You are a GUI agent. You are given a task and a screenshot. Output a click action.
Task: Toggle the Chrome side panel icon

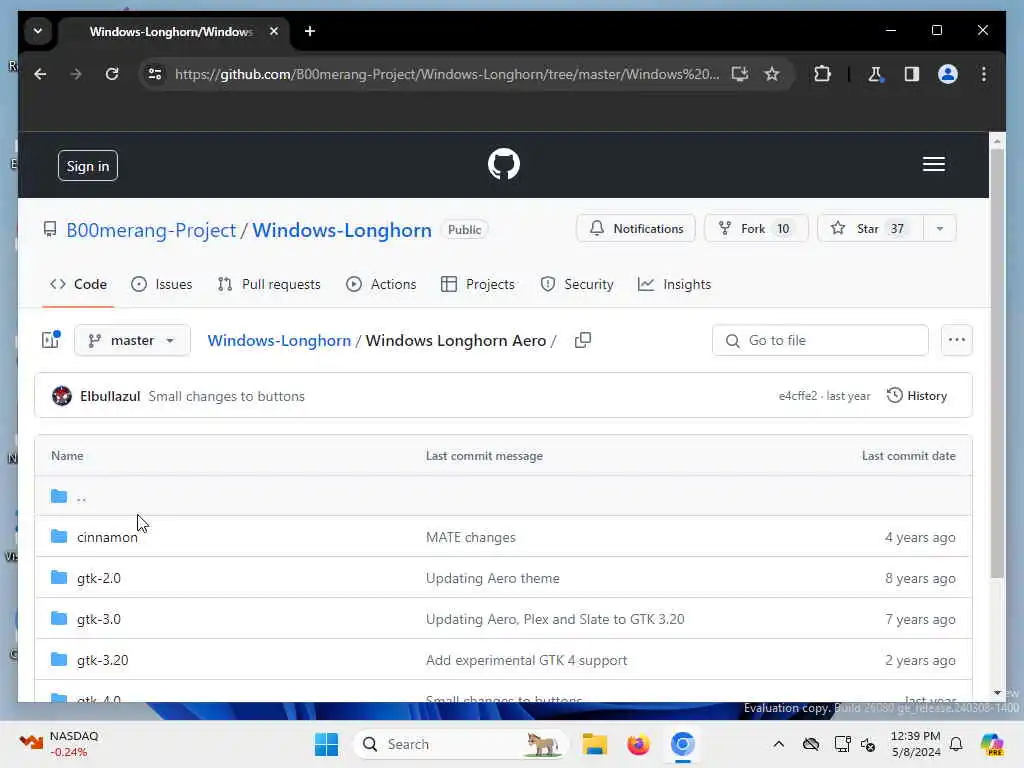point(911,74)
